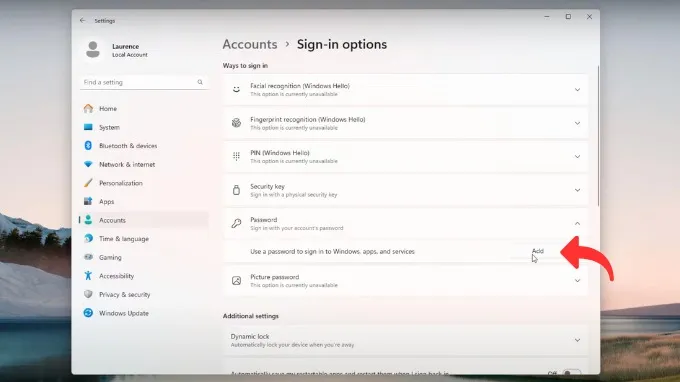680x382 pixels.
Task: Expand Security key chevron
Action: tap(577, 190)
